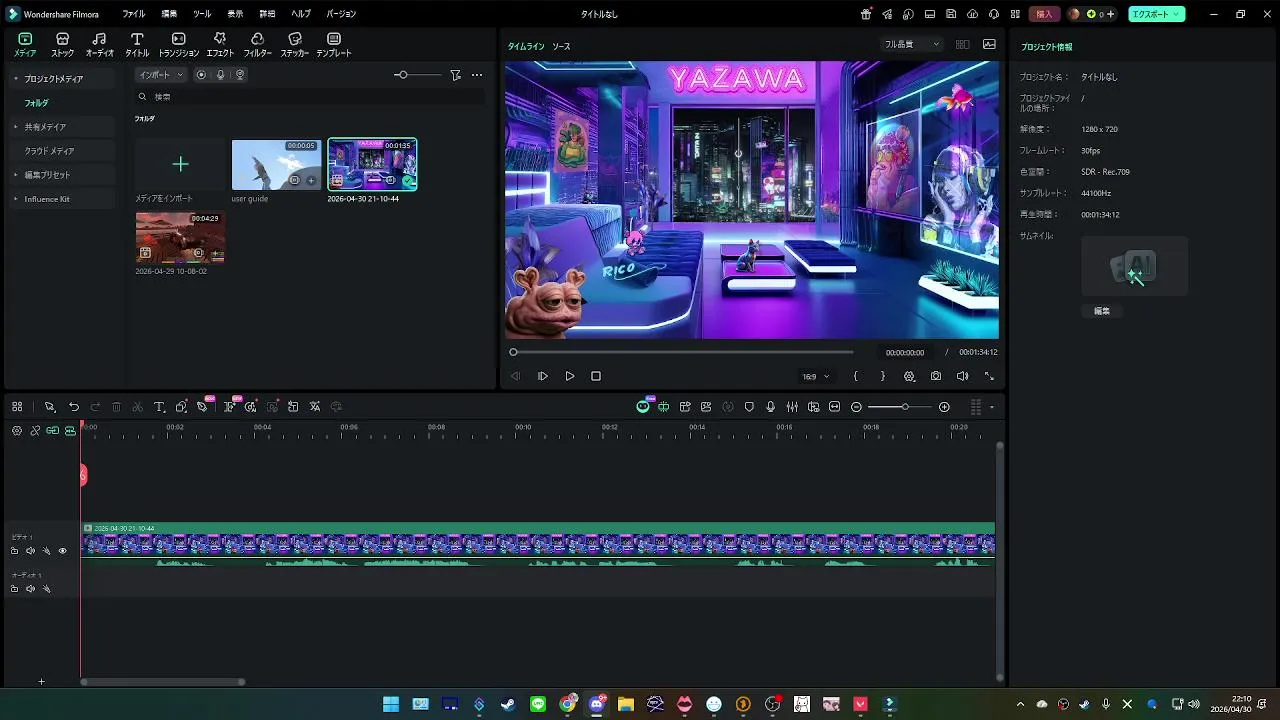
Task: Toggle the ビデオ 1 track eye visibility
Action: (x=62, y=551)
